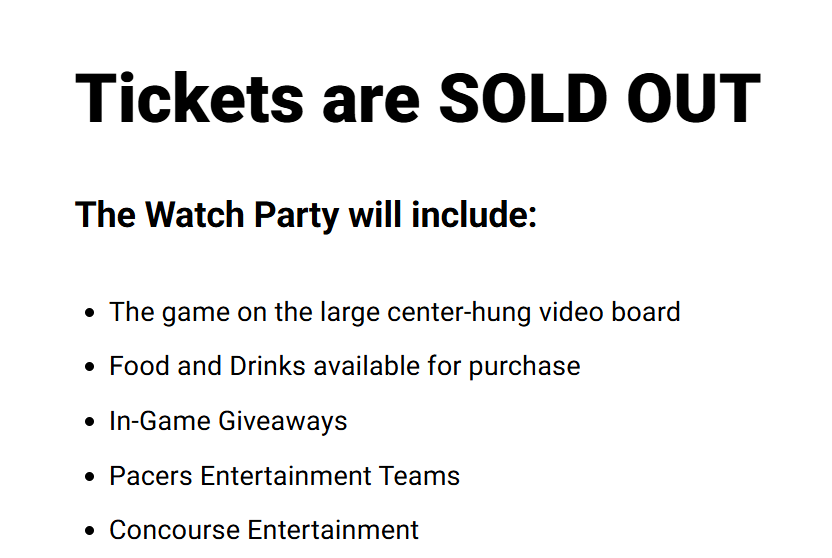Image resolution: width=832 pixels, height=558 pixels.
Task: Click the bullet before "Concourse Entertainment"
Action: [x=90, y=530]
